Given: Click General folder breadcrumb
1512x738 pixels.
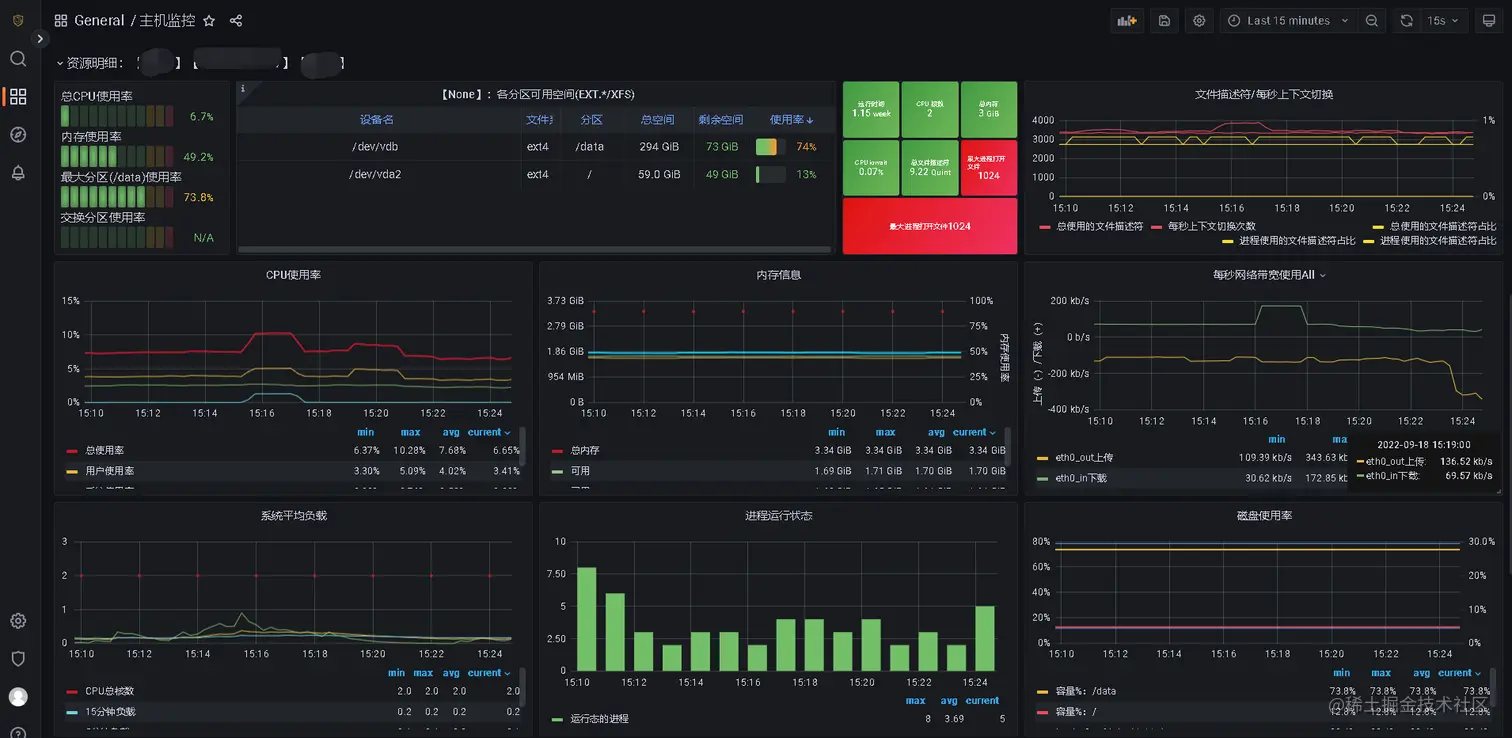Looking at the screenshot, I should (99, 20).
